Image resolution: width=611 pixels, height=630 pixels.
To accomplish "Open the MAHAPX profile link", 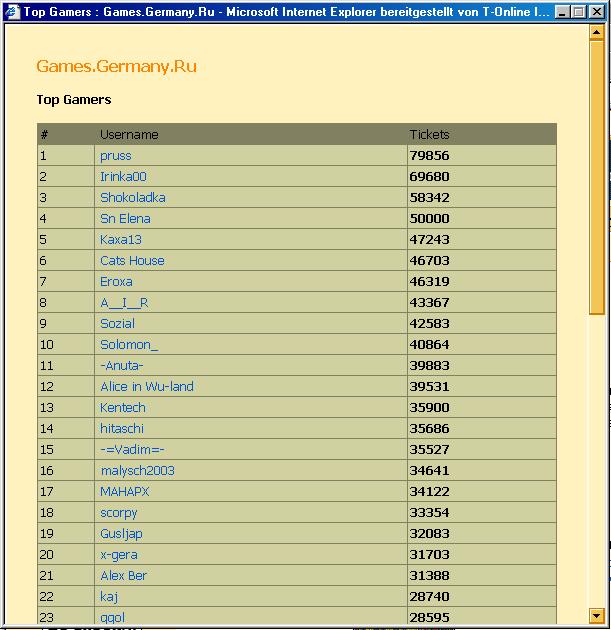I will [x=125, y=492].
